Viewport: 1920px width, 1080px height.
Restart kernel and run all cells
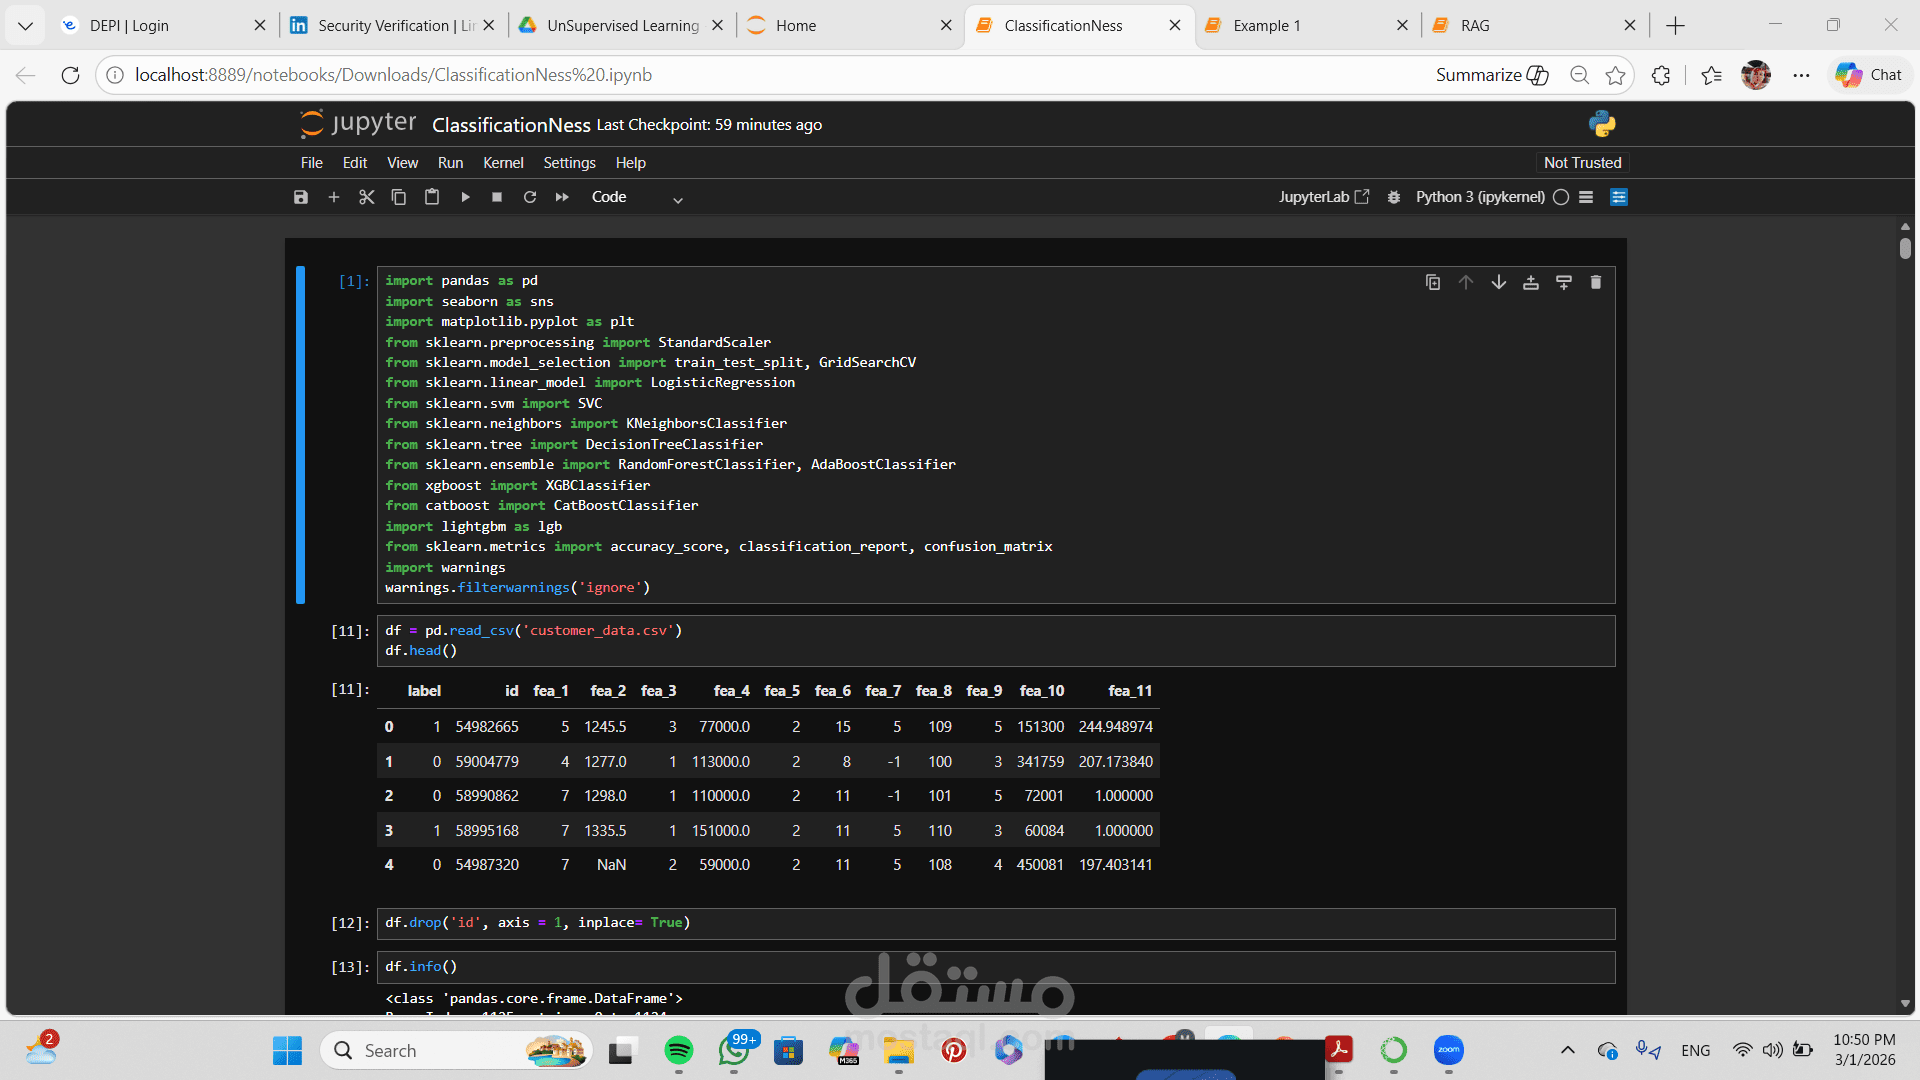coord(562,197)
